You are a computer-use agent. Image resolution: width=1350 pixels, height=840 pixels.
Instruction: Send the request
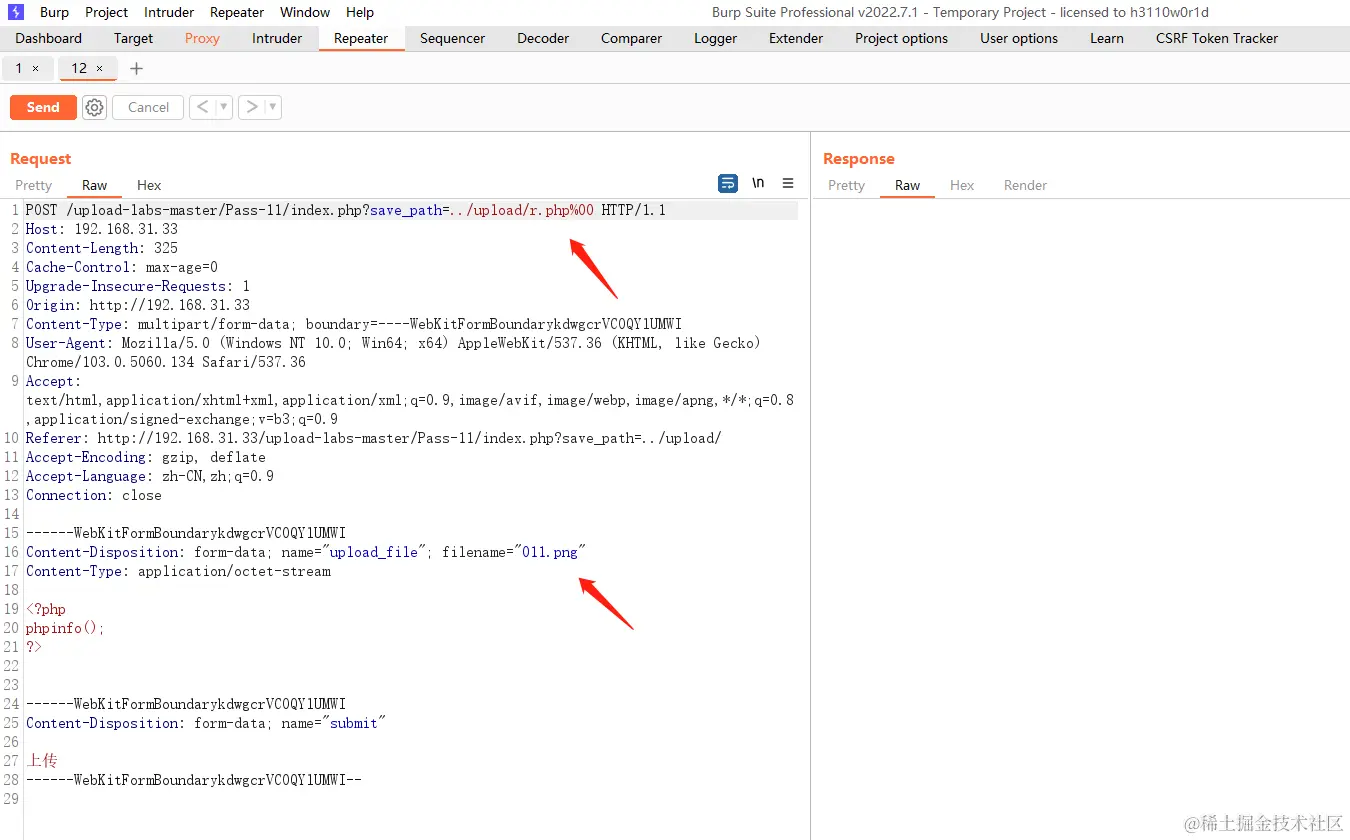coord(43,107)
